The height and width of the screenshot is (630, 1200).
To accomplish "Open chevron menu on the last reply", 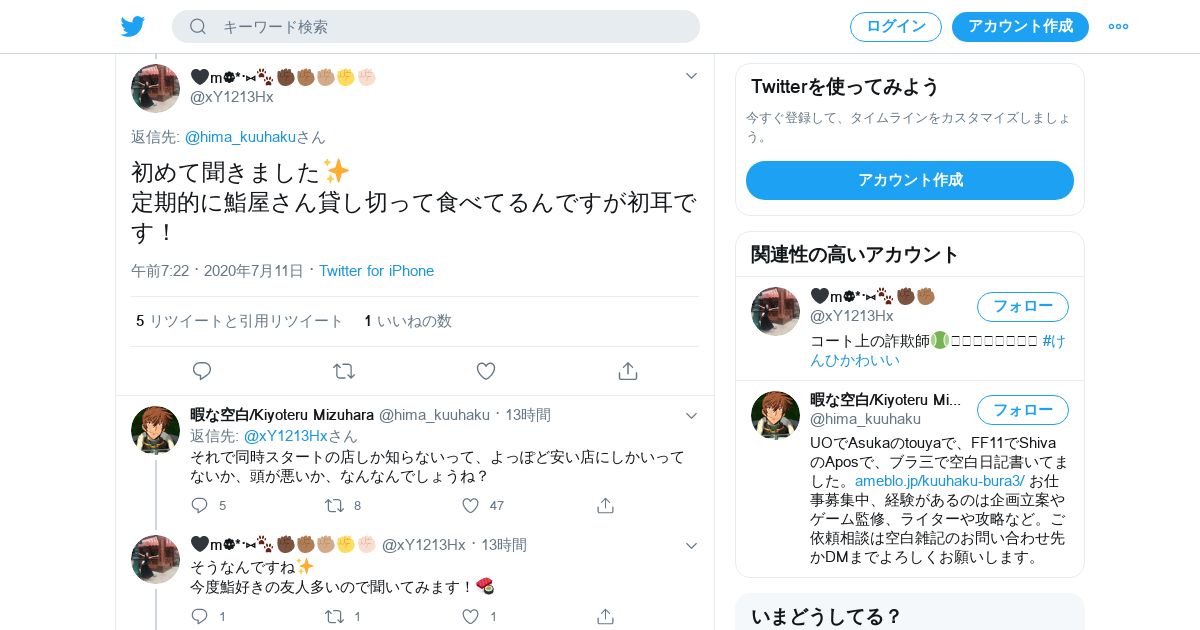I will pyautogui.click(x=691, y=545).
